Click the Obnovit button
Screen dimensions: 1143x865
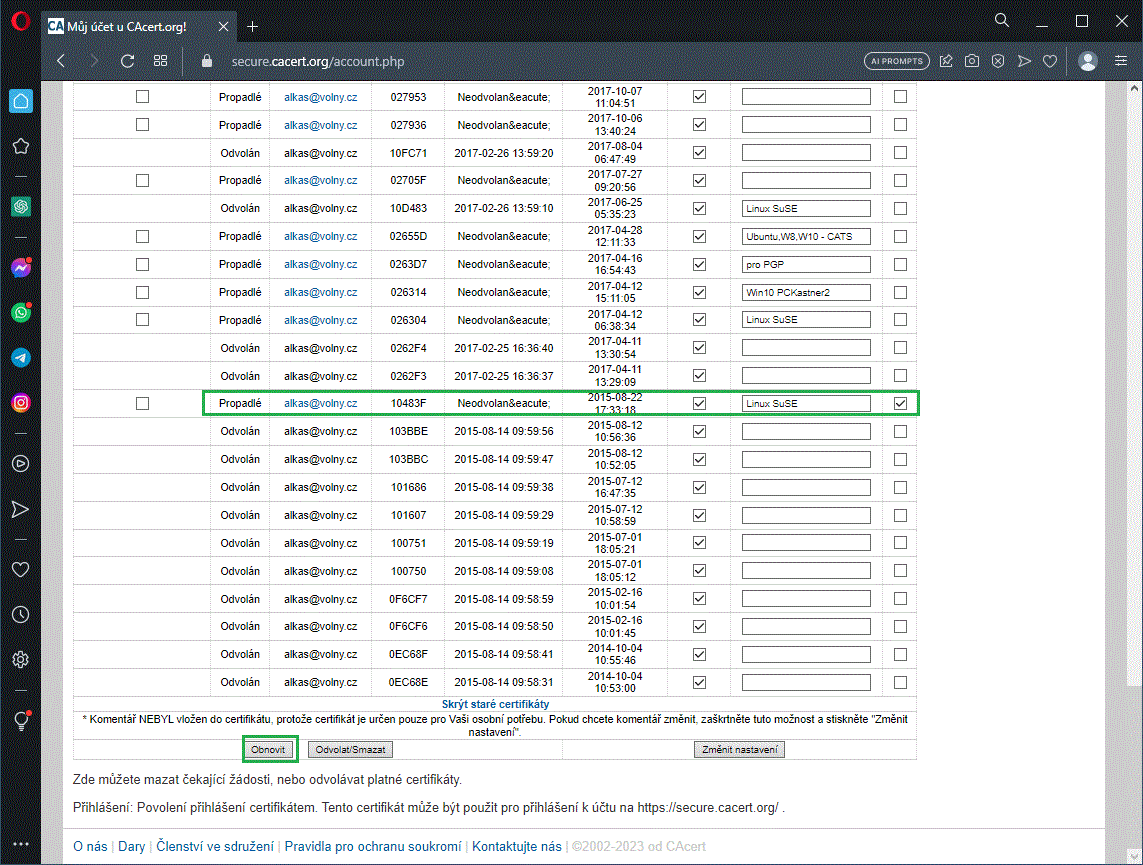click(269, 749)
